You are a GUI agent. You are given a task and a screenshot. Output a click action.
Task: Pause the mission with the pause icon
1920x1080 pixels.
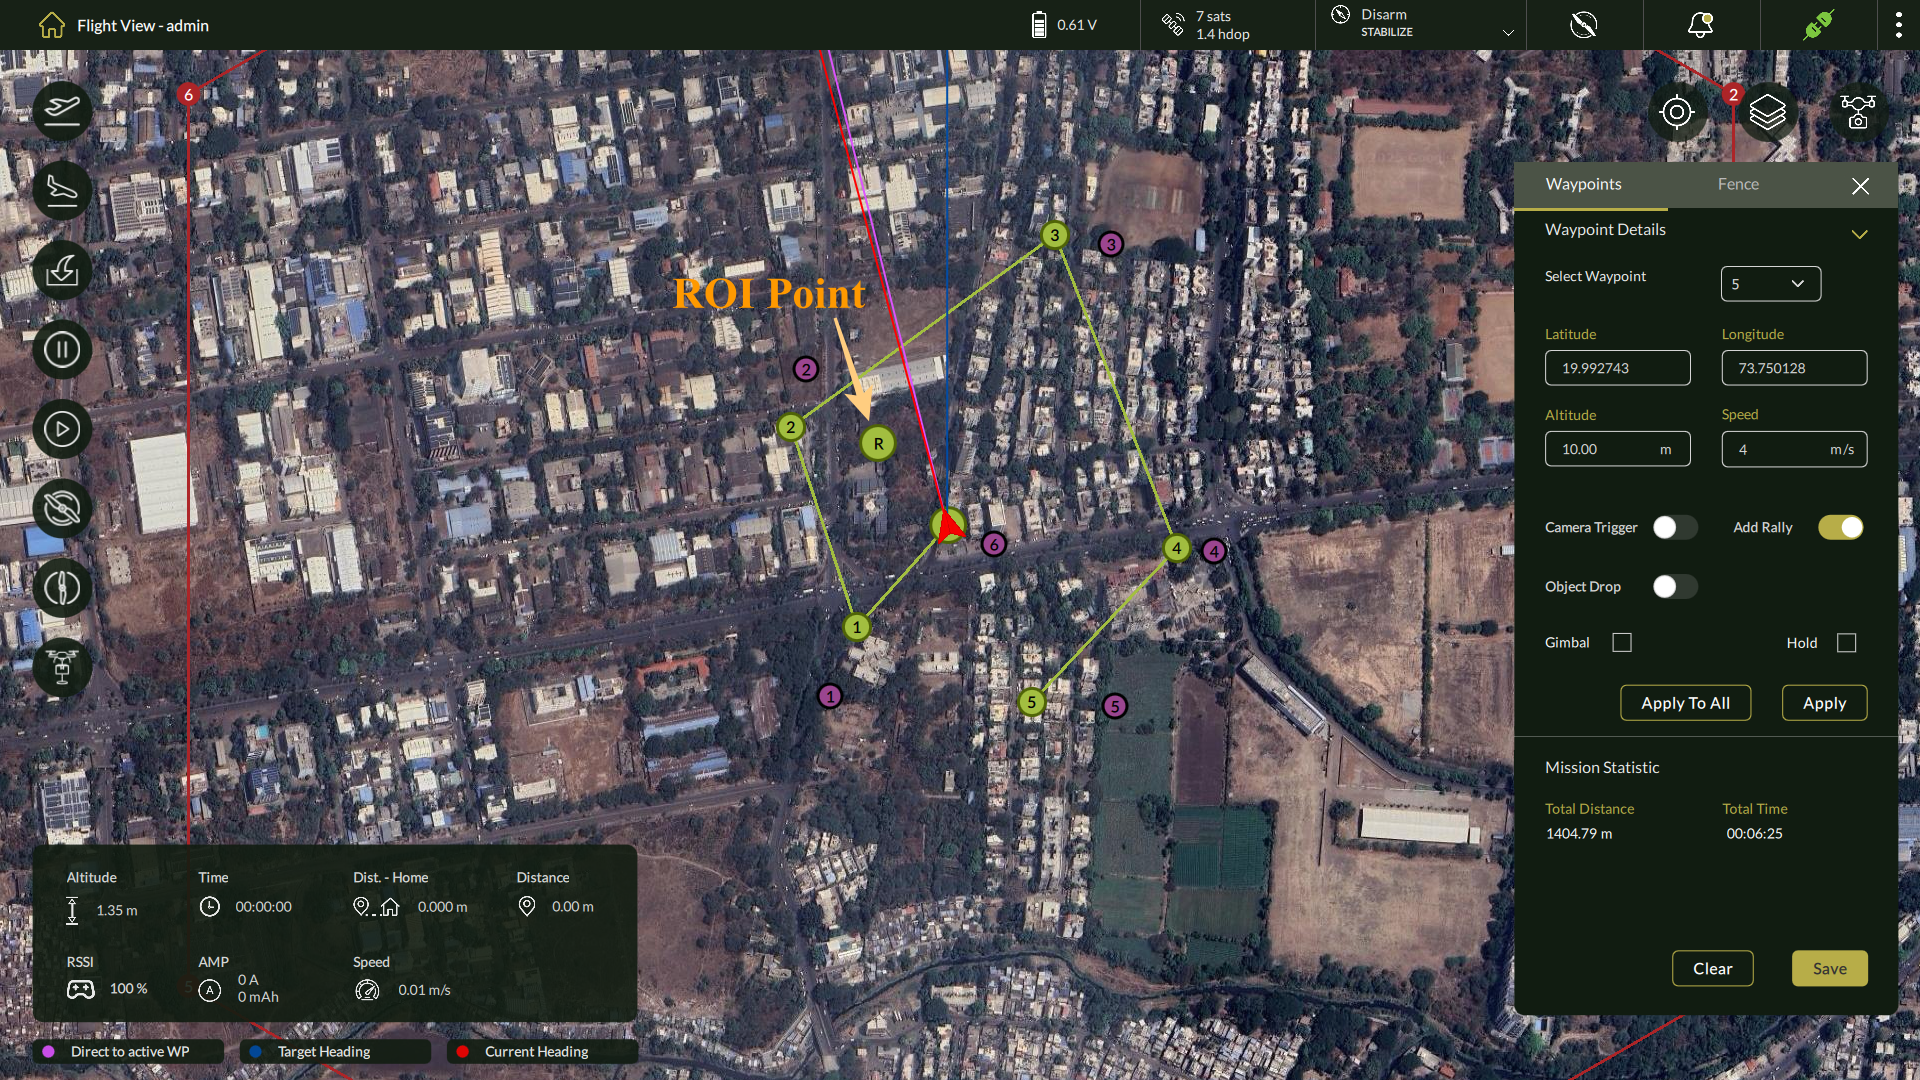click(x=62, y=350)
